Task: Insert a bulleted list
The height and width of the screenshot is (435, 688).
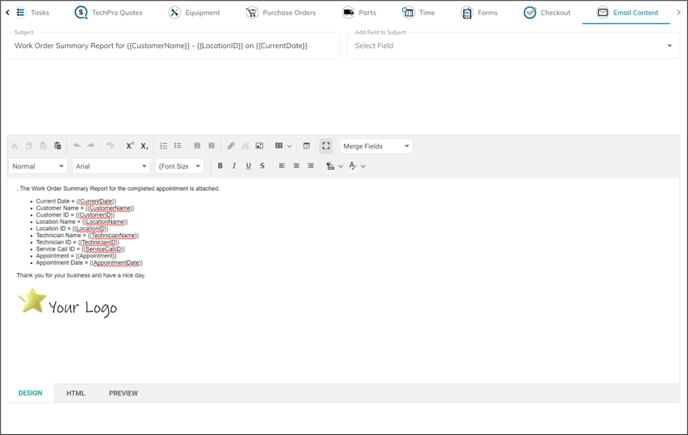Action: [178, 146]
